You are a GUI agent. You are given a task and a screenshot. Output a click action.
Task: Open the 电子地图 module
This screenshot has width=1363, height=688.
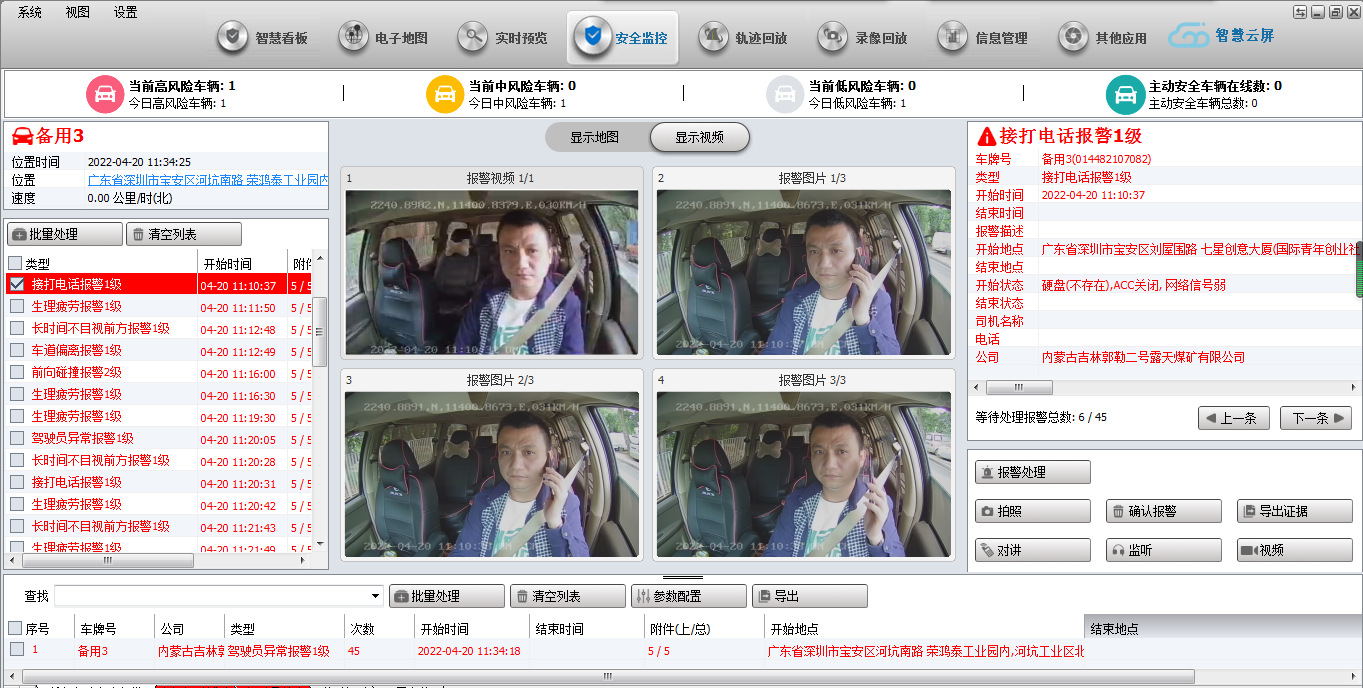coord(385,38)
